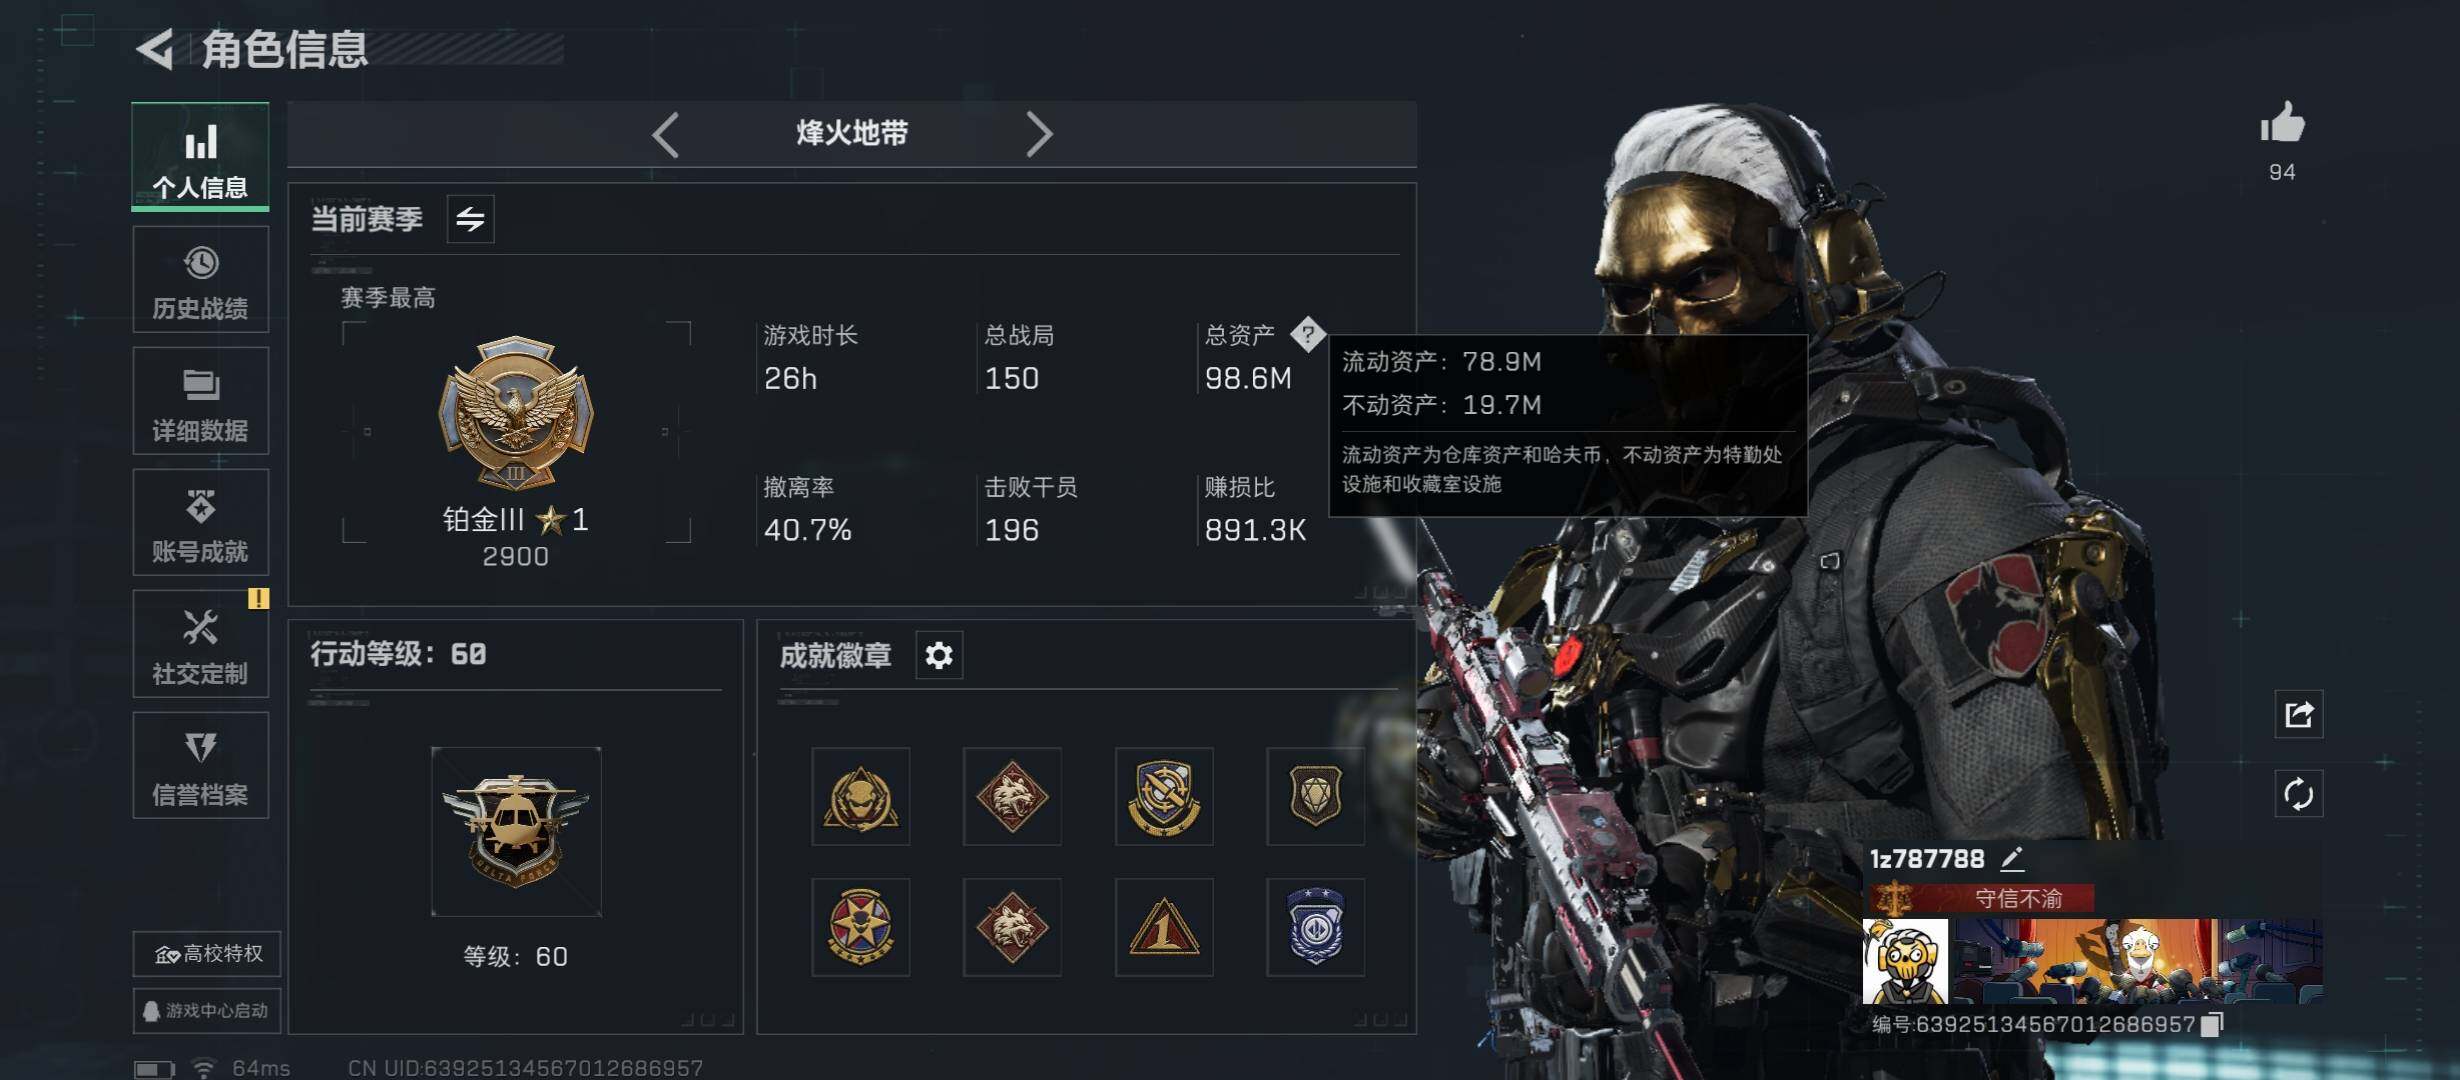The width and height of the screenshot is (2460, 1080).
Task: Go to next mode with right chevron
Action: pos(1040,134)
